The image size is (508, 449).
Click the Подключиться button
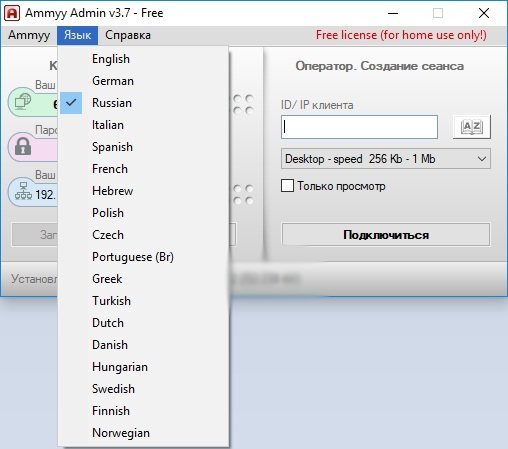click(386, 235)
